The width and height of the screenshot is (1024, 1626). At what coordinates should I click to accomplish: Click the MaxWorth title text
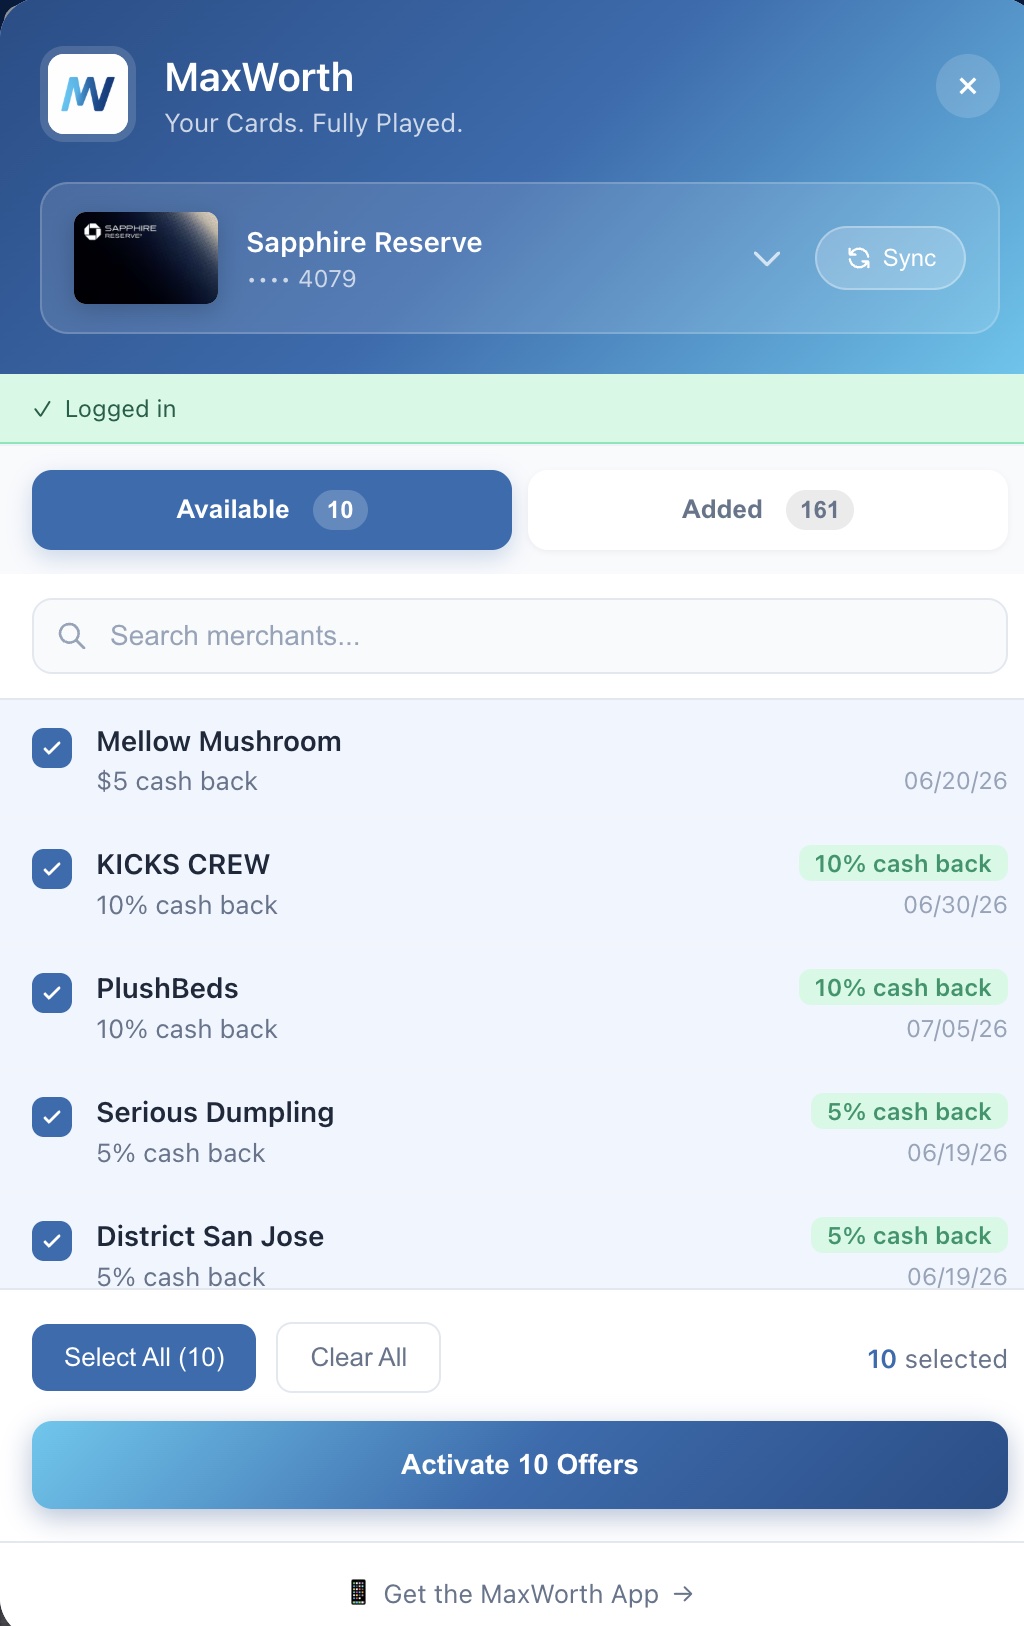[x=259, y=77]
